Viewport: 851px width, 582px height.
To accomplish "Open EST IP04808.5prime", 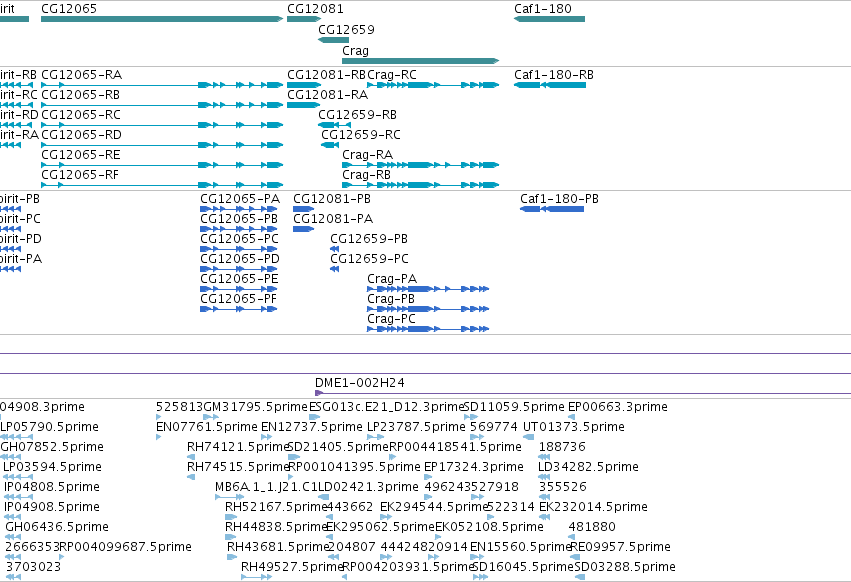I will pos(52,487).
